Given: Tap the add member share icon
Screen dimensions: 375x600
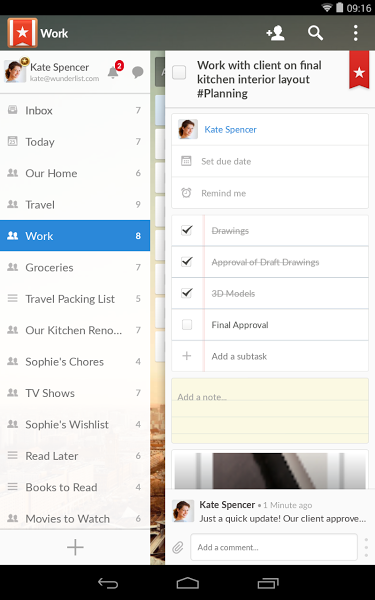Looking at the screenshot, I should 275,33.
